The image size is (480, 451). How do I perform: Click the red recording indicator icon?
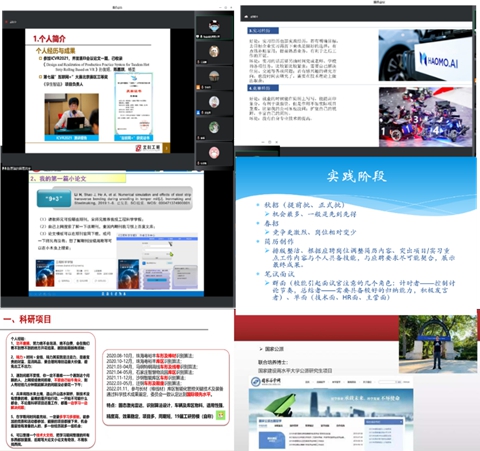(x=6, y=22)
